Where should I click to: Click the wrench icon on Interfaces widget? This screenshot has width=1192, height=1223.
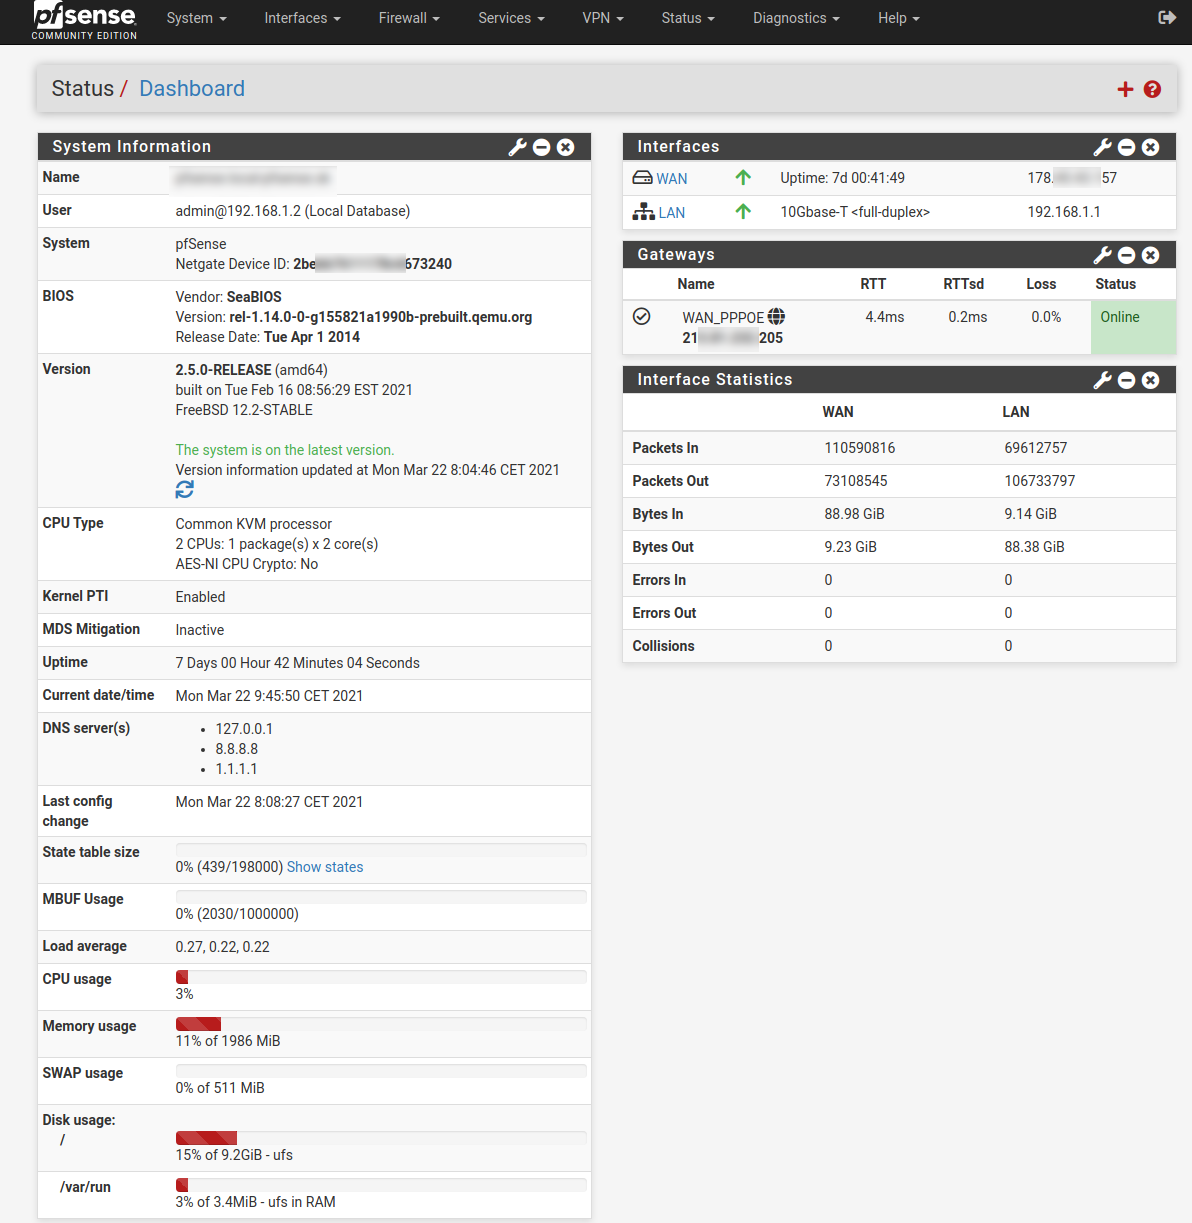1102,147
